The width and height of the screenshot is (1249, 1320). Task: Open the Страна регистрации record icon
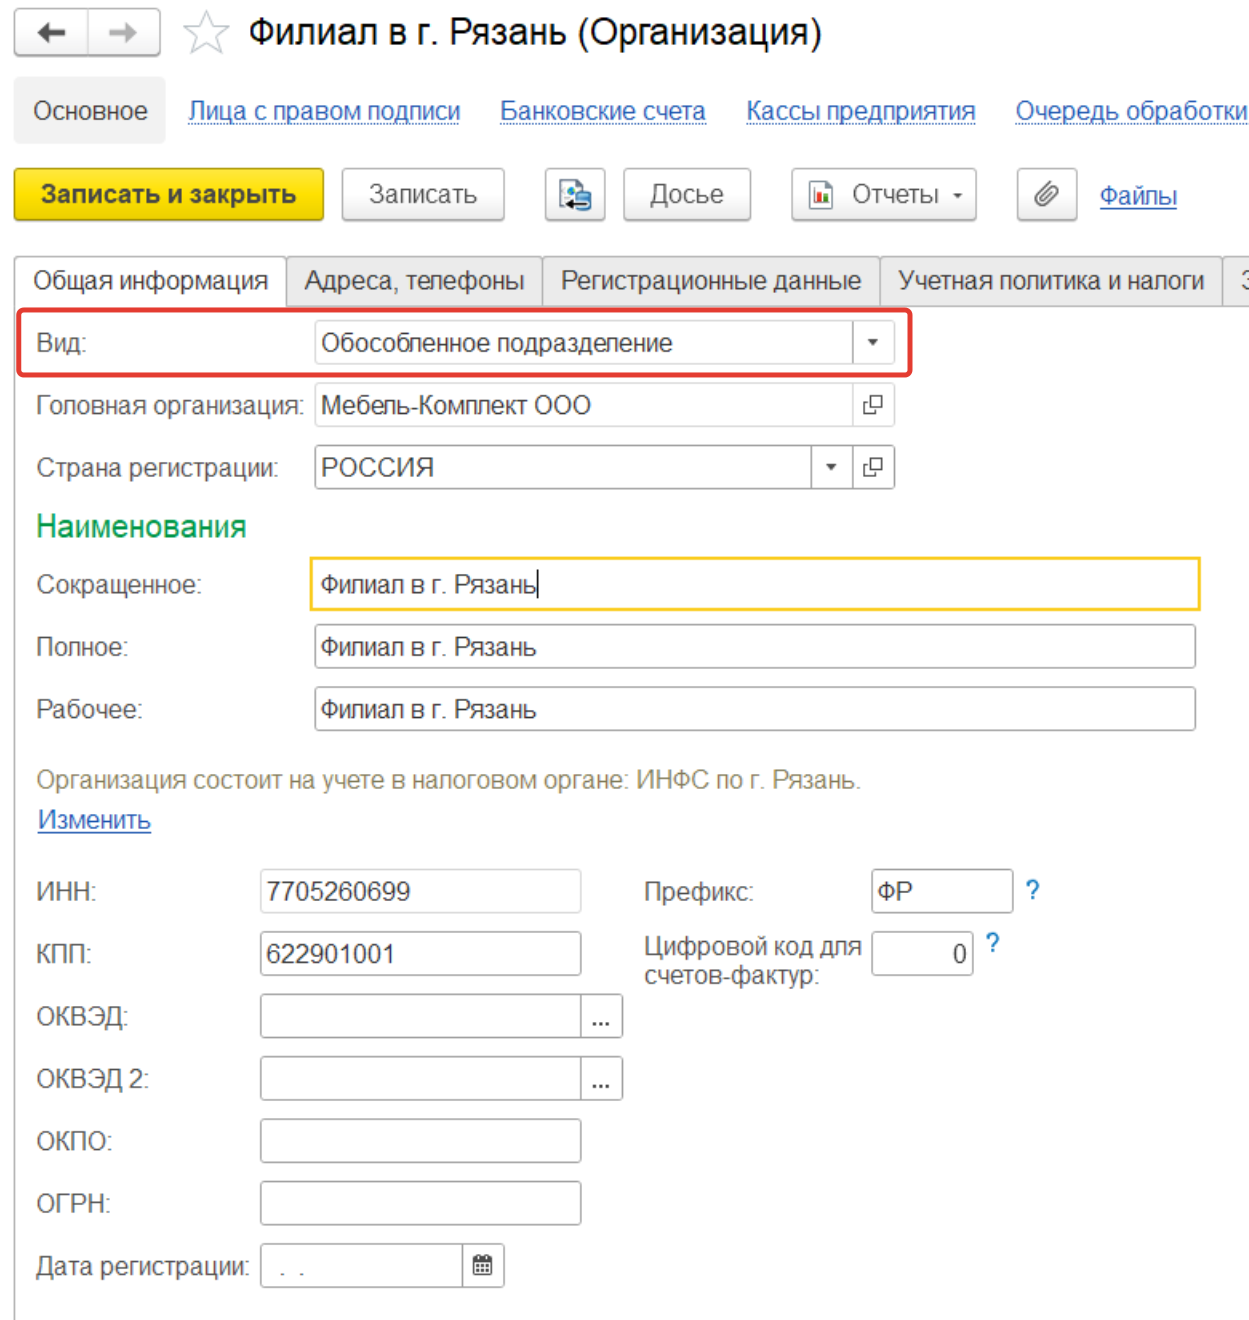873,467
